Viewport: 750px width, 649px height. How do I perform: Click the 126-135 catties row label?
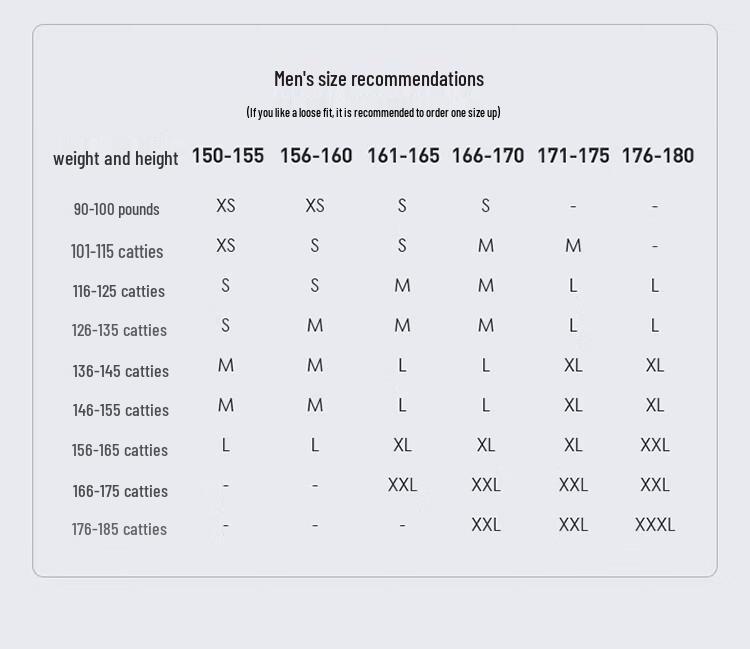[x=119, y=330]
